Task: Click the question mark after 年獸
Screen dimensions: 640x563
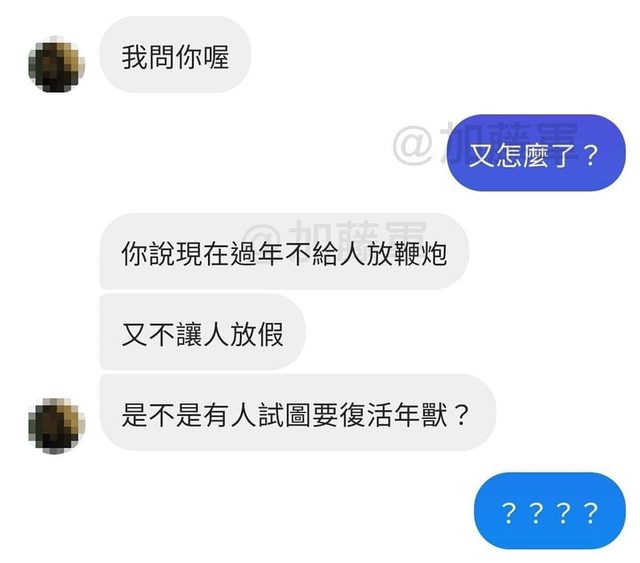Action: (x=460, y=415)
